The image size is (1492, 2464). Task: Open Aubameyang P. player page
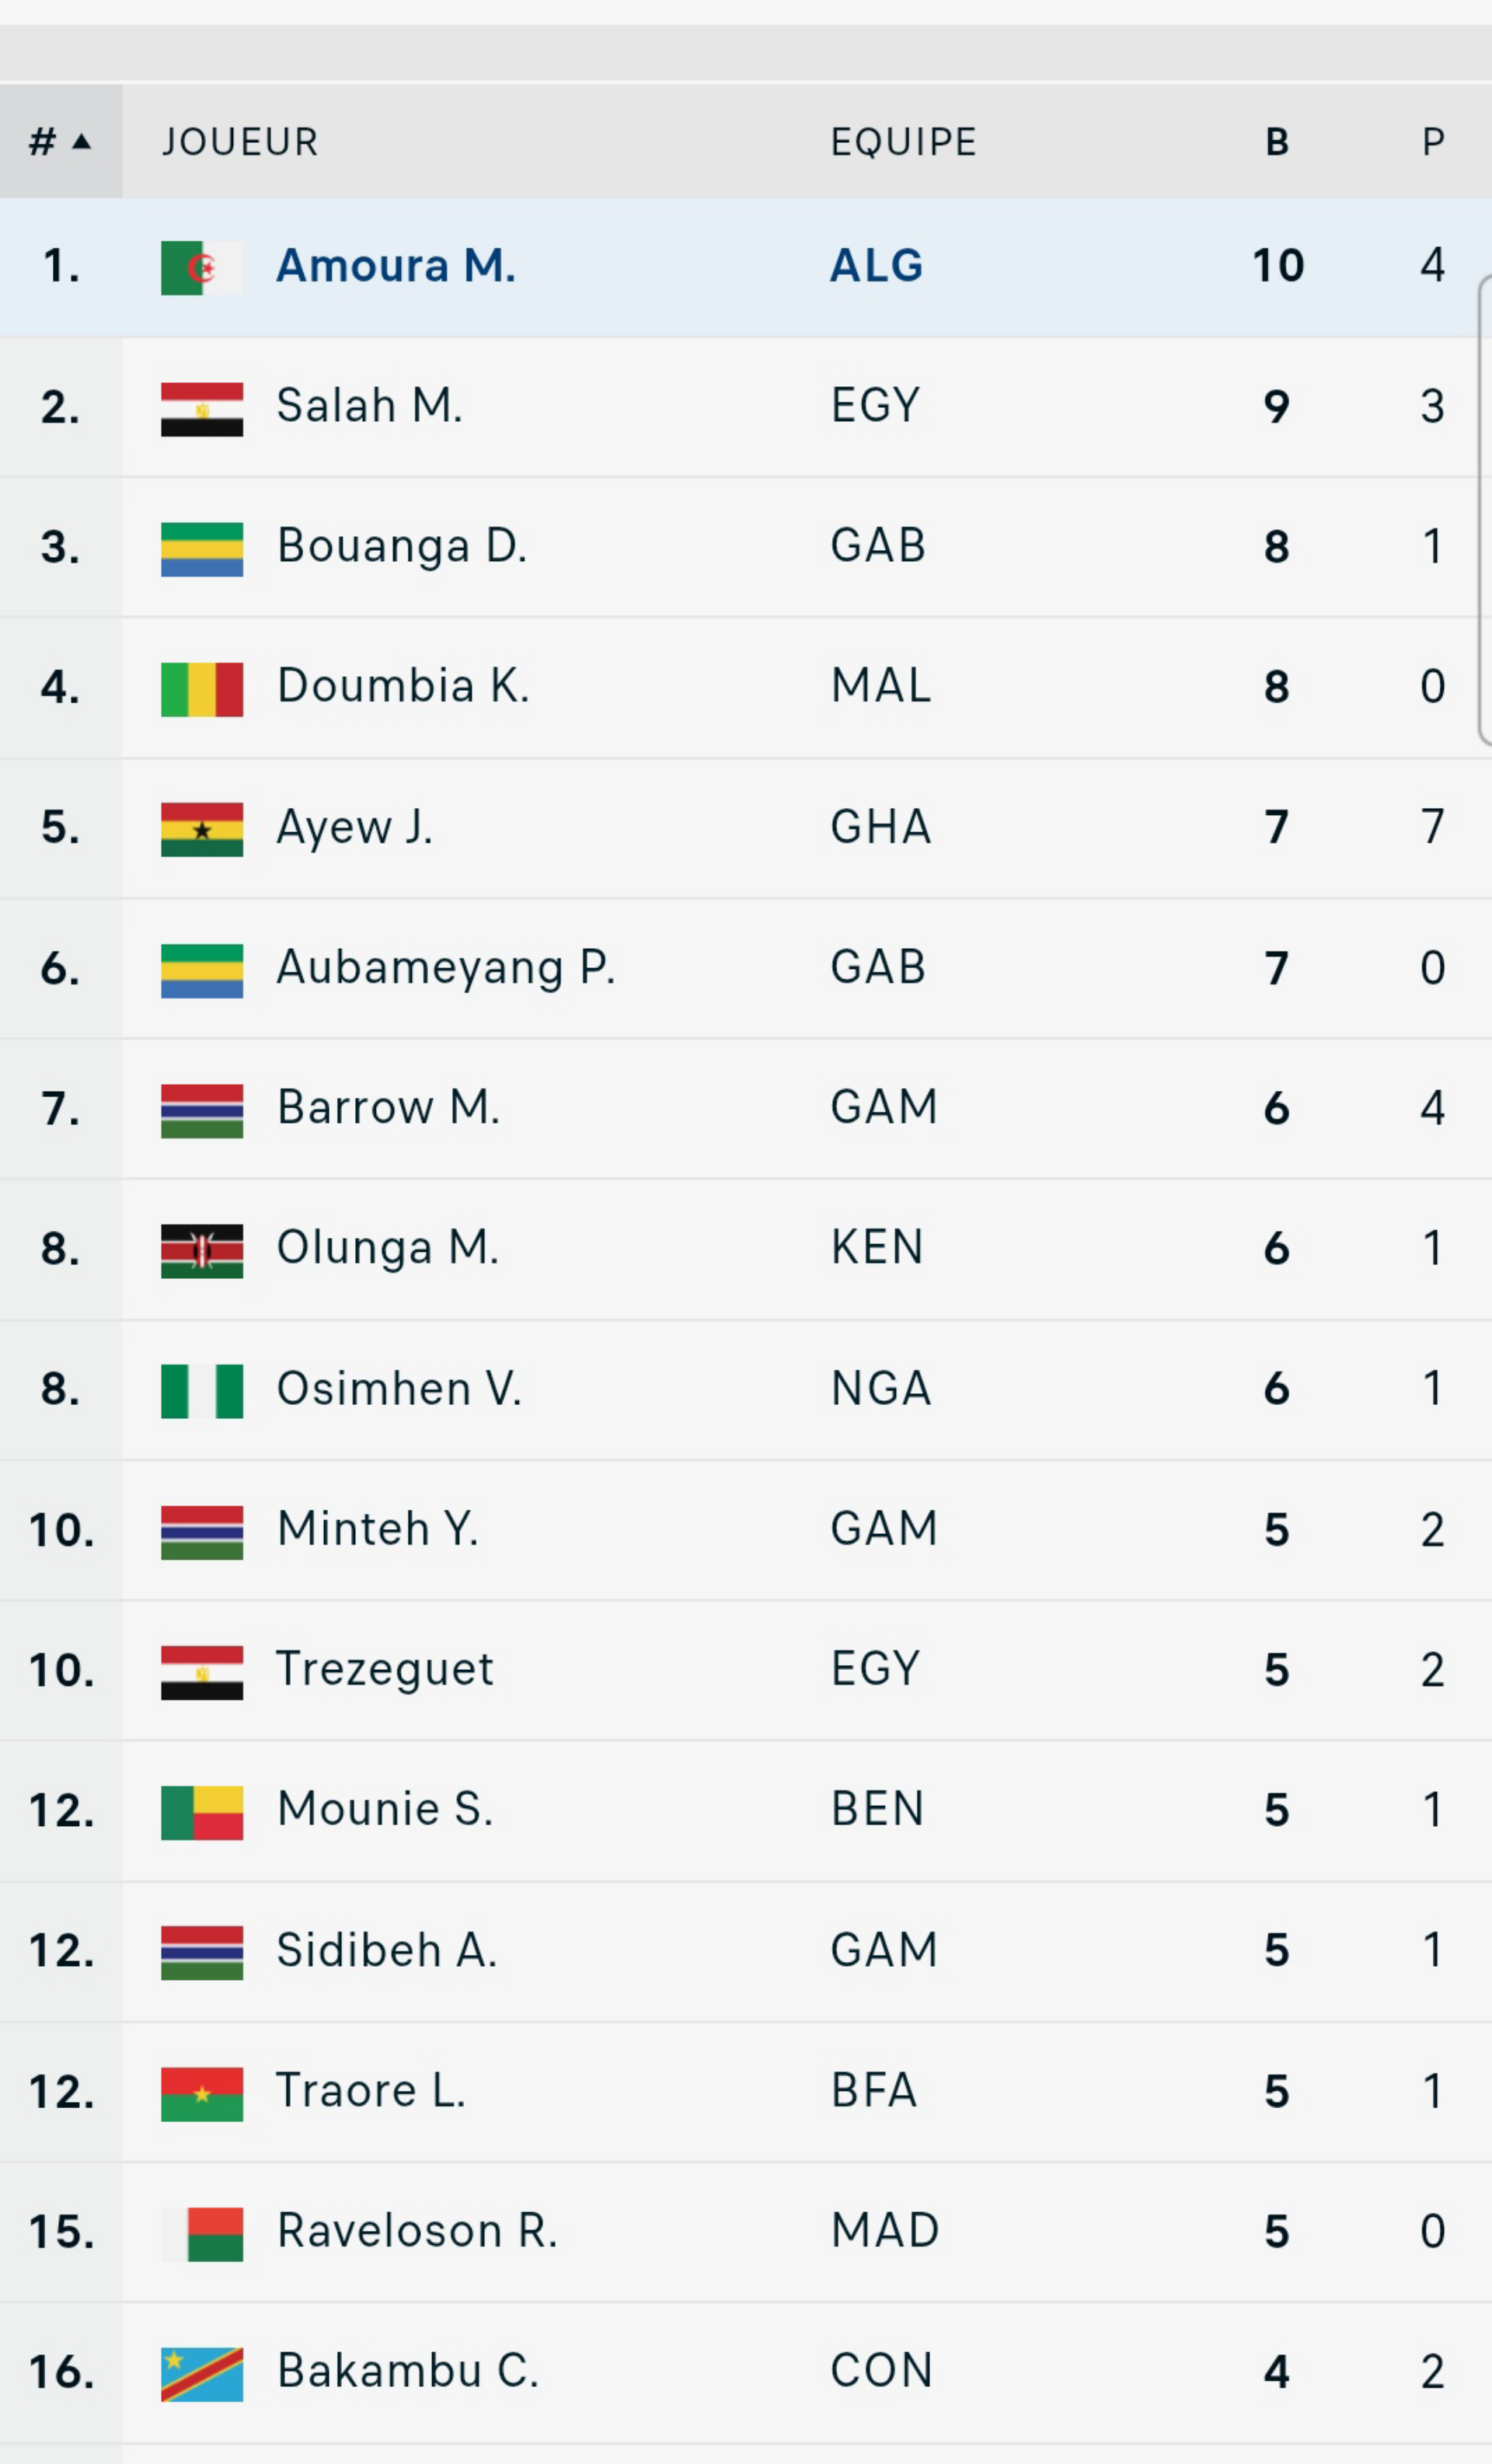pos(445,968)
